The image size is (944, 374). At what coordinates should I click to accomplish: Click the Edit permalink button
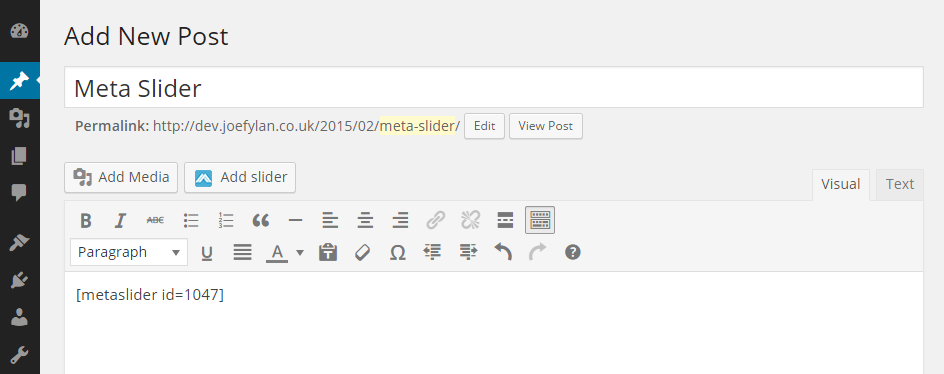[x=484, y=126]
